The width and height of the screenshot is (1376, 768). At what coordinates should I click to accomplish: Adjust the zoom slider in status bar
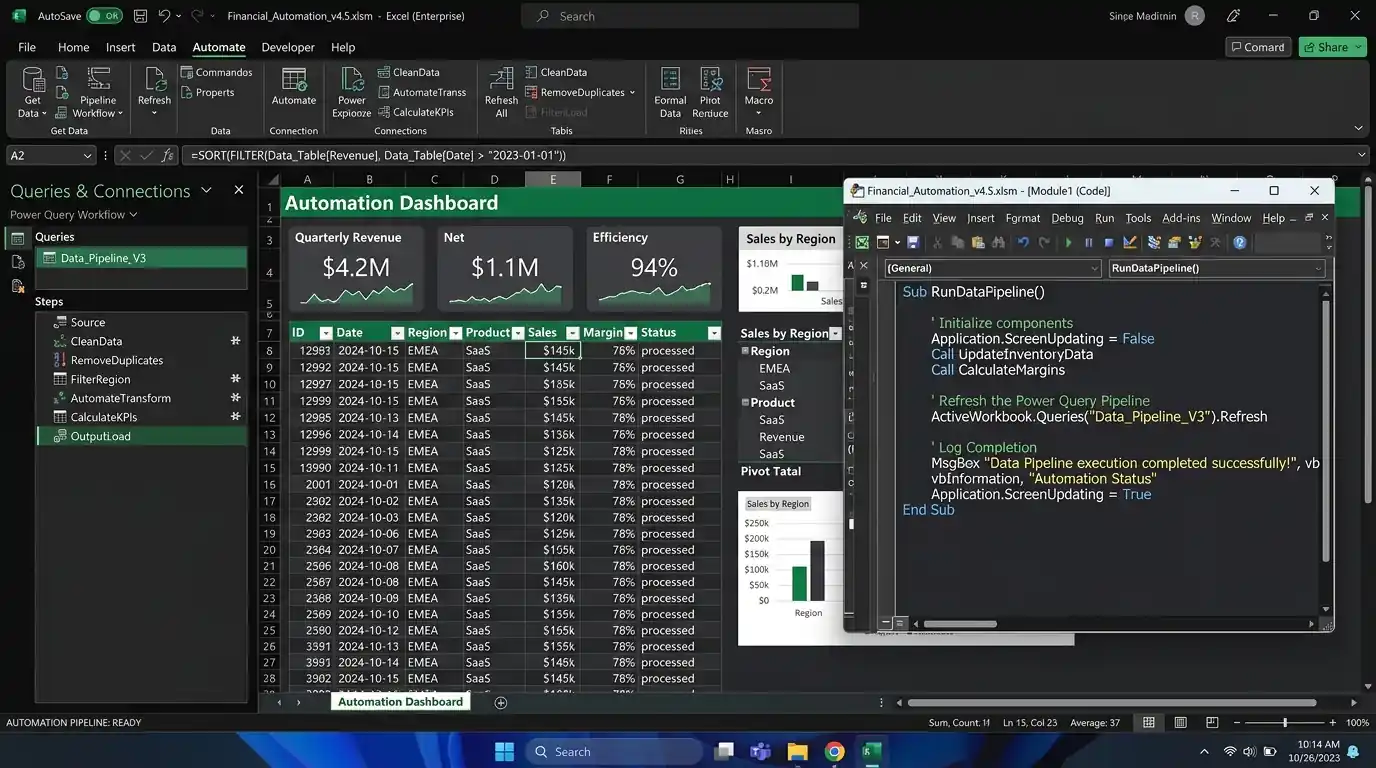1284,722
